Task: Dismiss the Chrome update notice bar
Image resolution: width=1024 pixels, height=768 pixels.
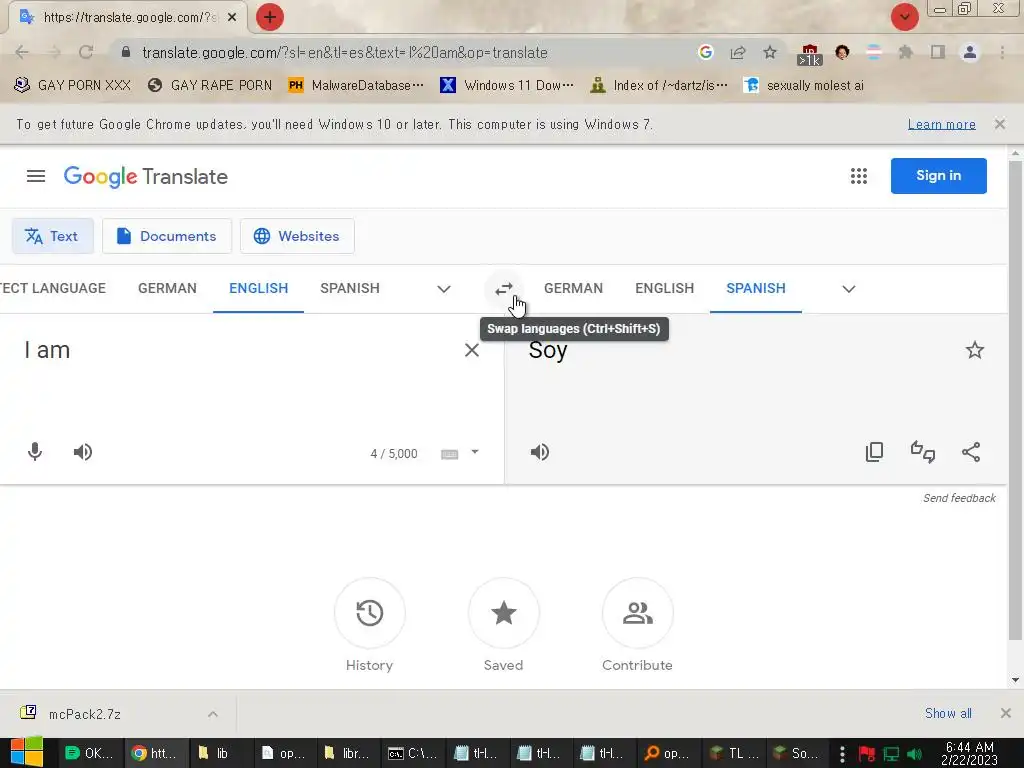Action: pos(999,124)
